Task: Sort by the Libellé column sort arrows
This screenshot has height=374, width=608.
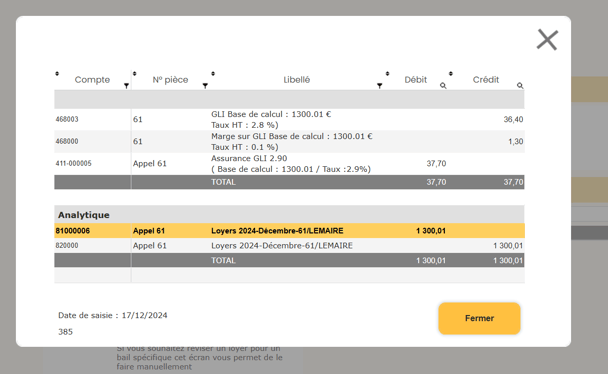Action: coord(213,74)
